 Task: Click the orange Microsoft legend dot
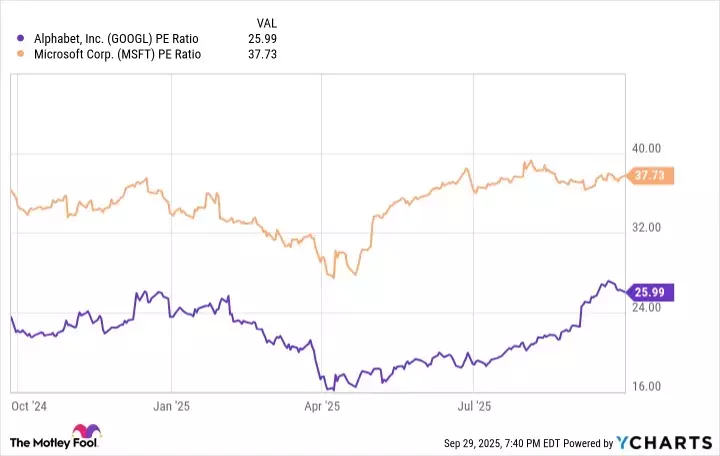23,54
